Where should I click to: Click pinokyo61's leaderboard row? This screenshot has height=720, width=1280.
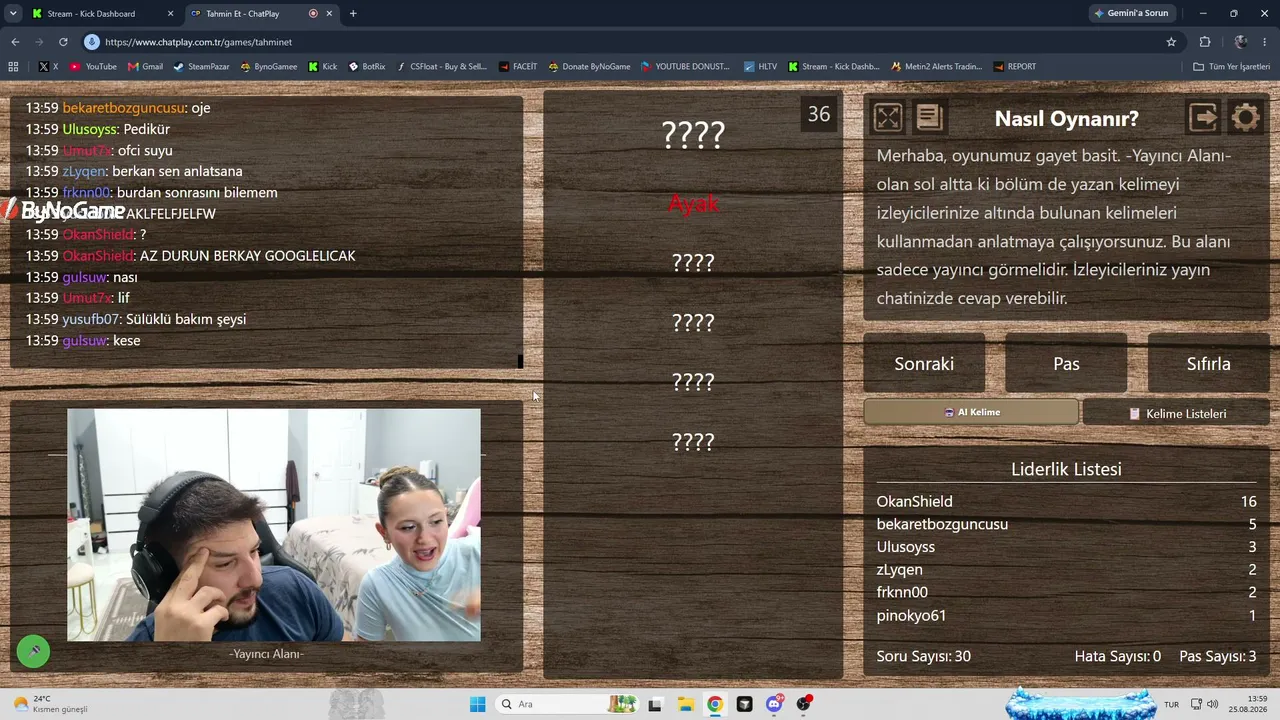(x=1066, y=615)
